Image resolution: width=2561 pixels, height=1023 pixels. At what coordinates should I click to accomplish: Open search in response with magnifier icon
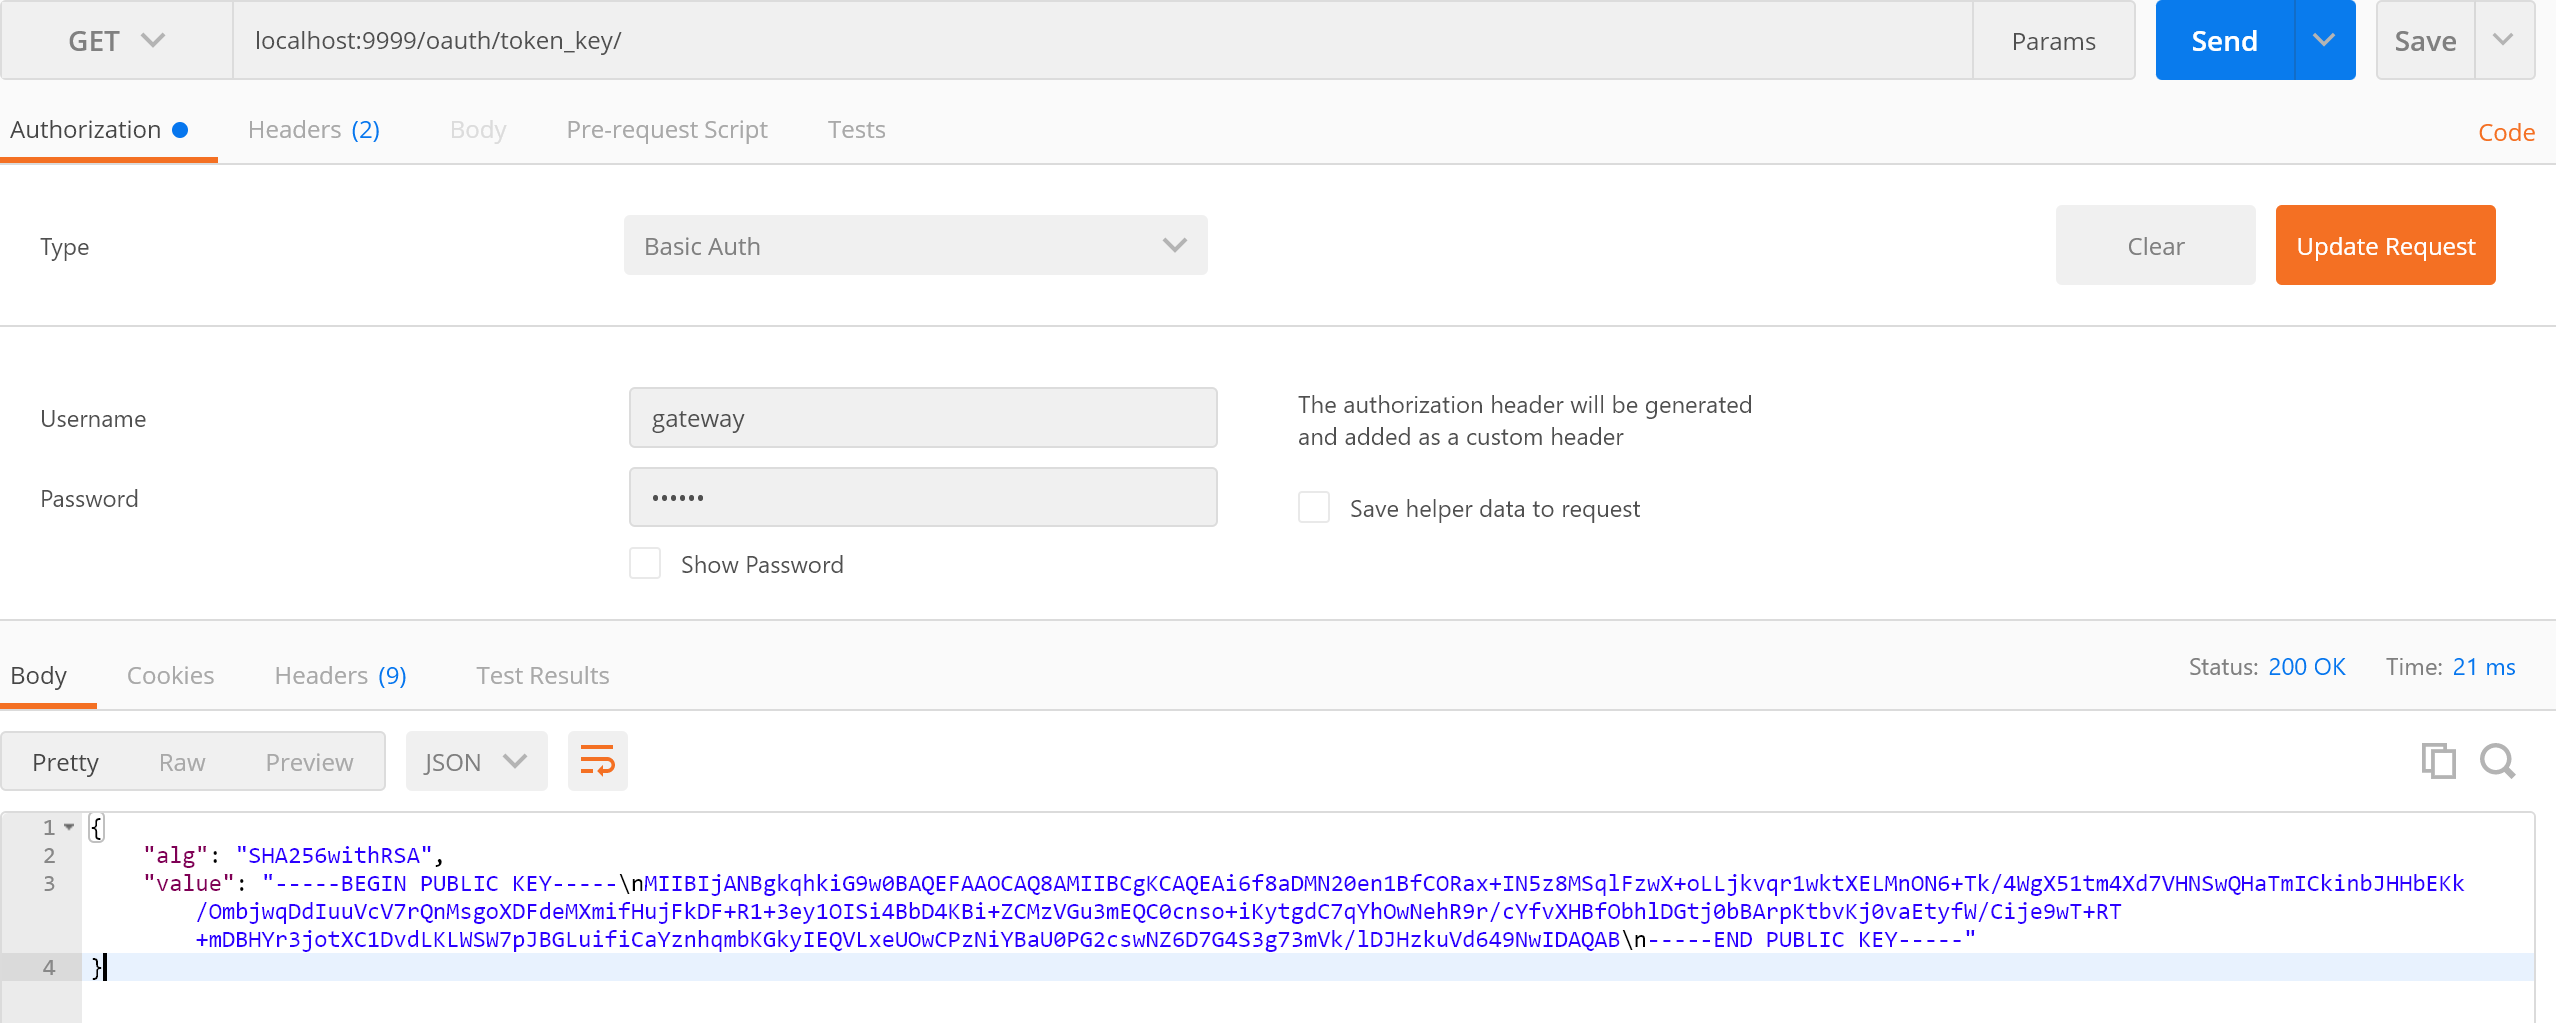click(2497, 761)
